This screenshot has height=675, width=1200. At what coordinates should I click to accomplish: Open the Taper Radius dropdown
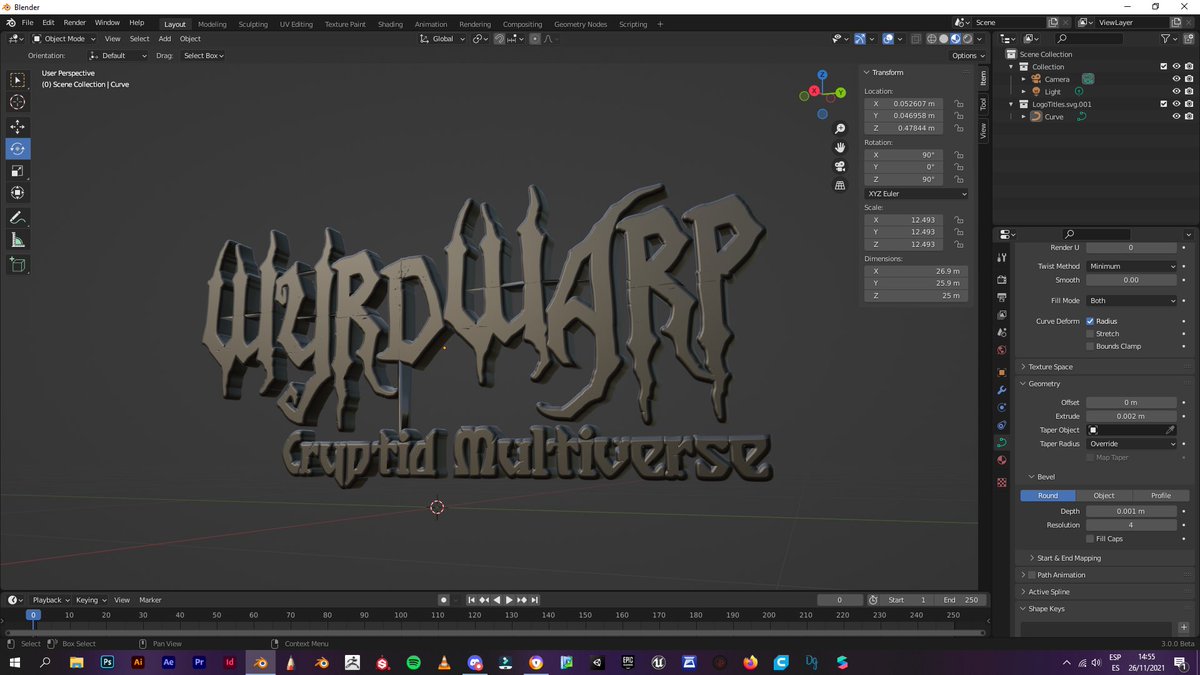point(1132,444)
